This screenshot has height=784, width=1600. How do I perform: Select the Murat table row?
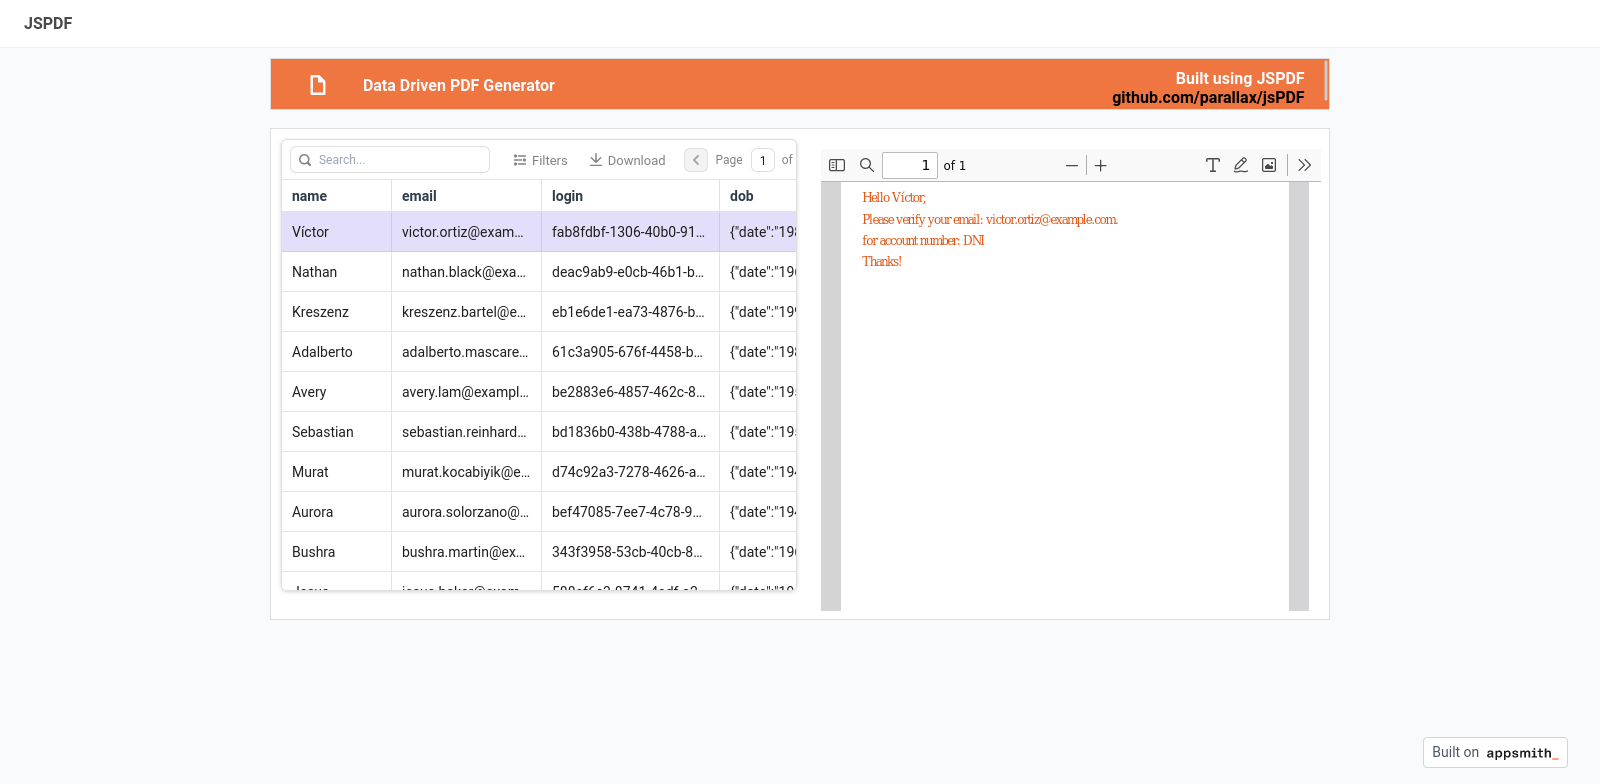click(310, 472)
